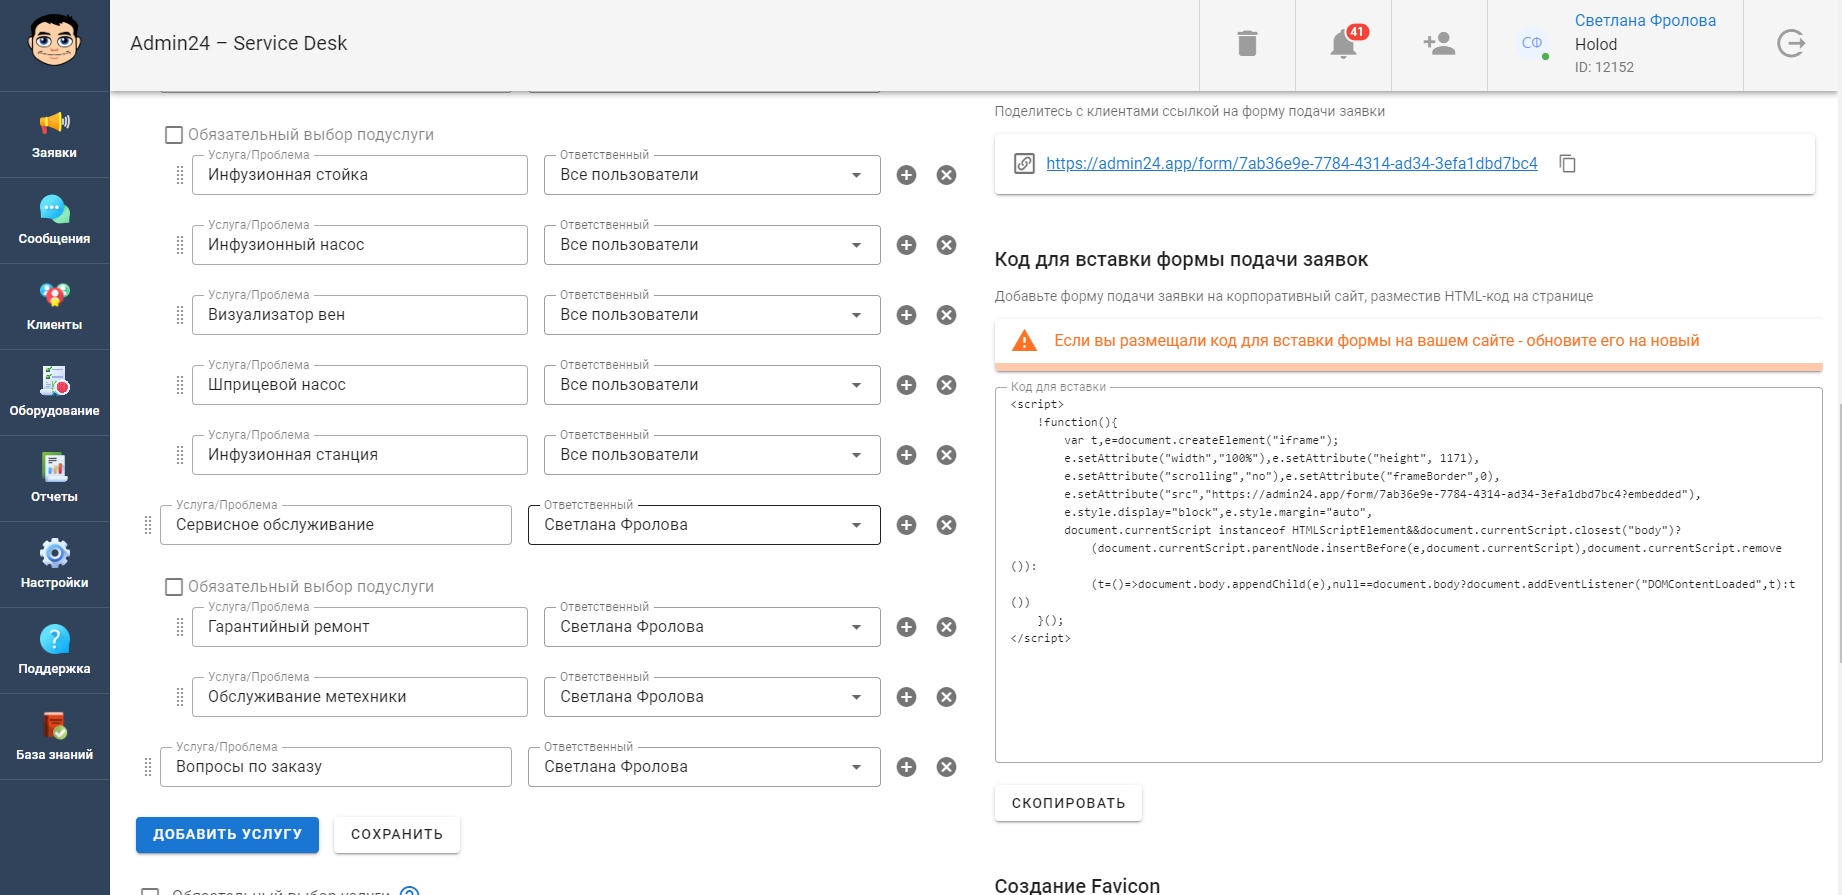Open Отчеты in the sidebar

point(54,479)
